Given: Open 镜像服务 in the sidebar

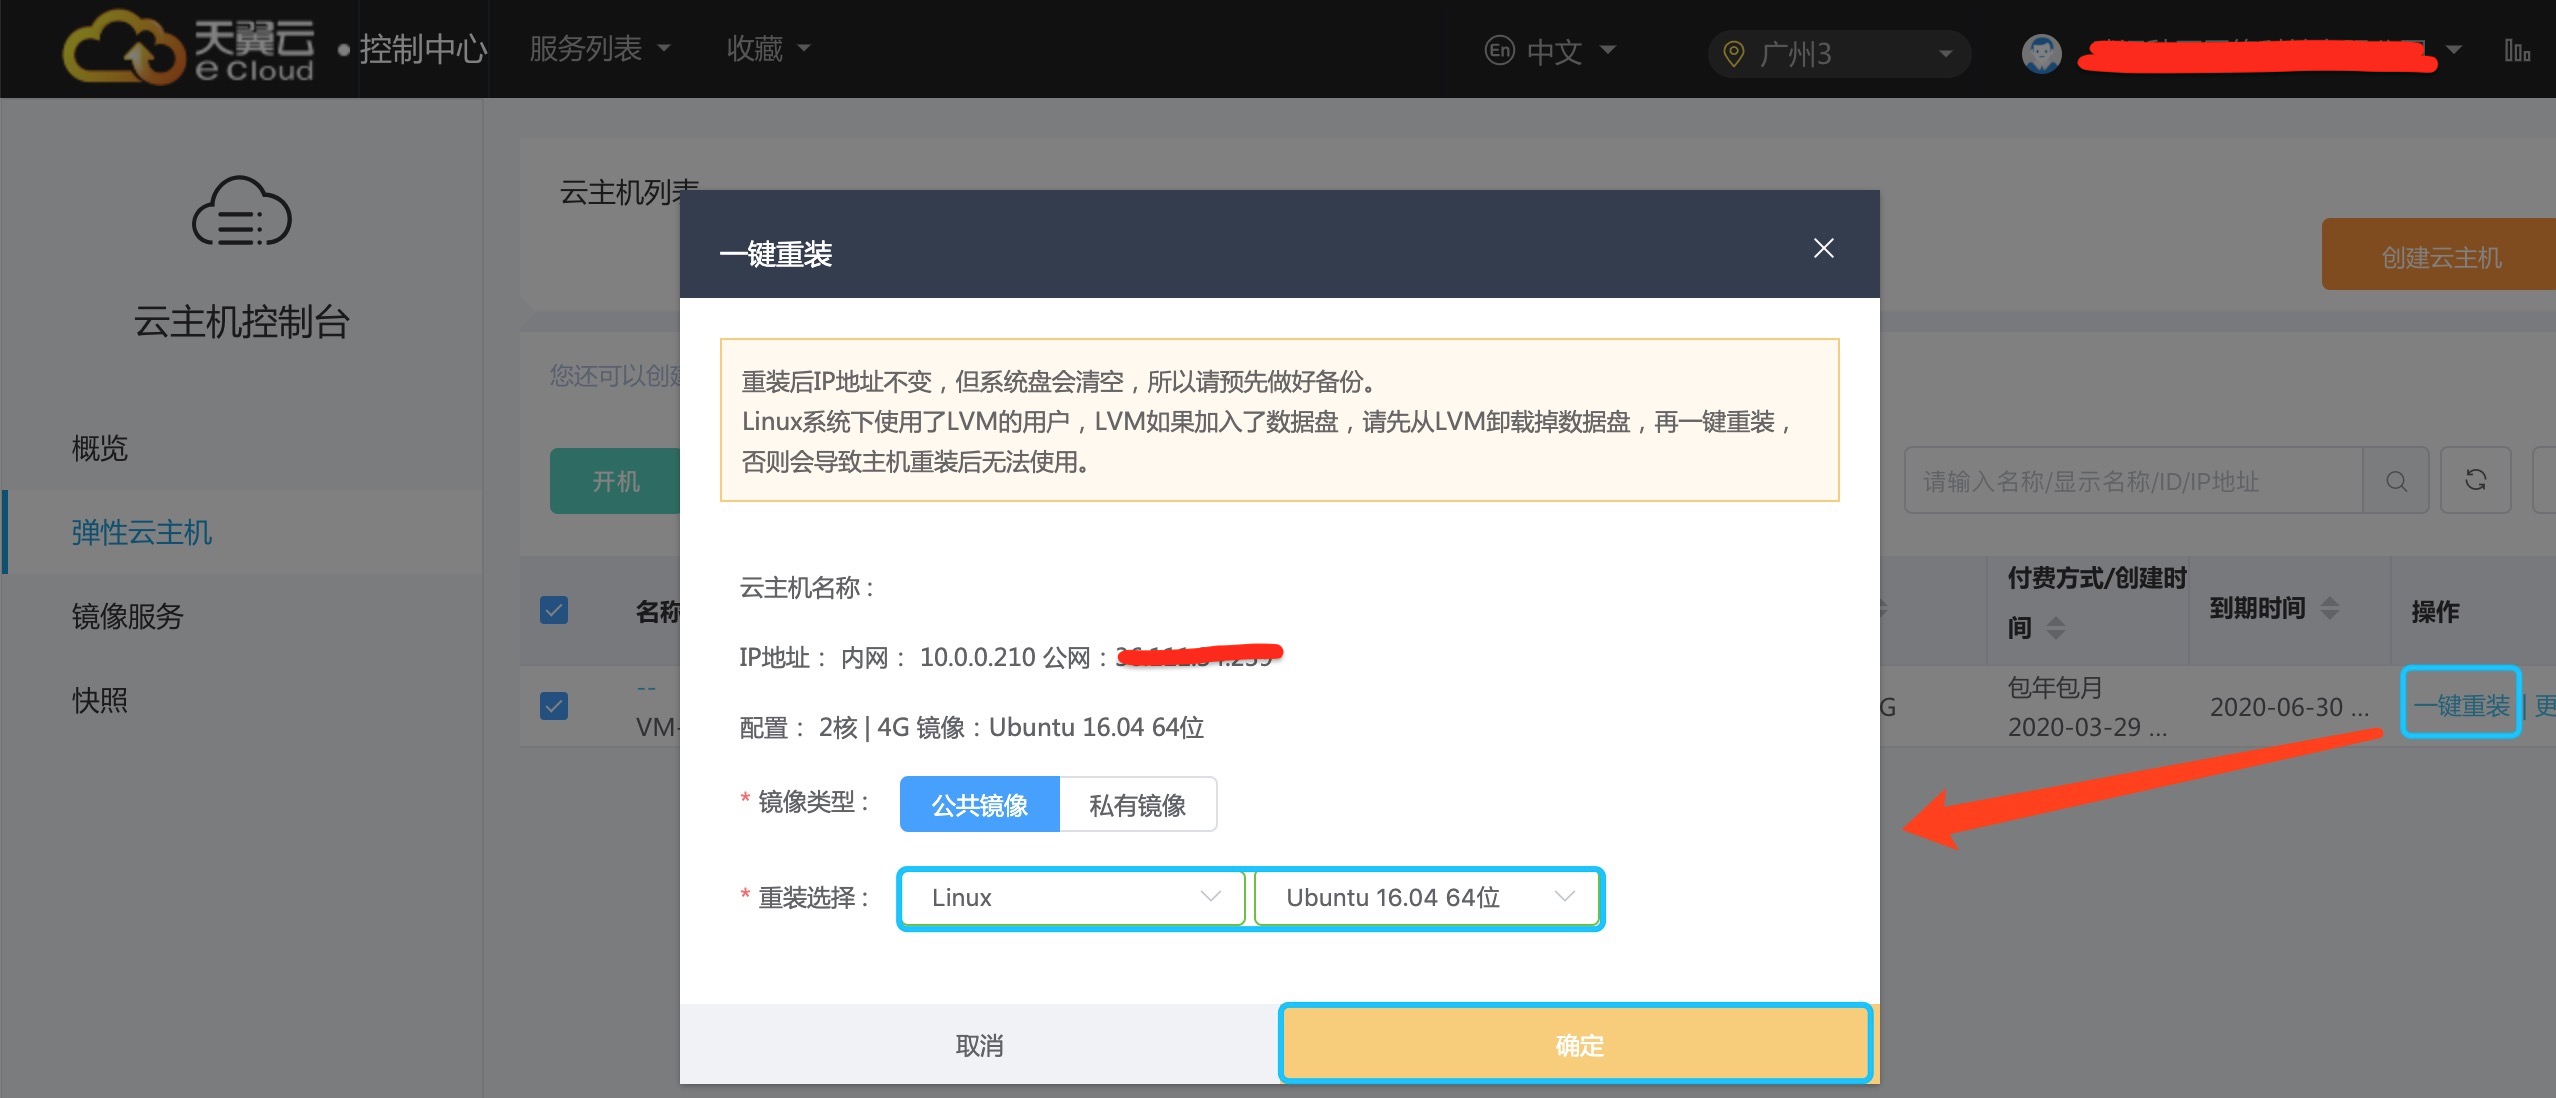Looking at the screenshot, I should tap(128, 616).
